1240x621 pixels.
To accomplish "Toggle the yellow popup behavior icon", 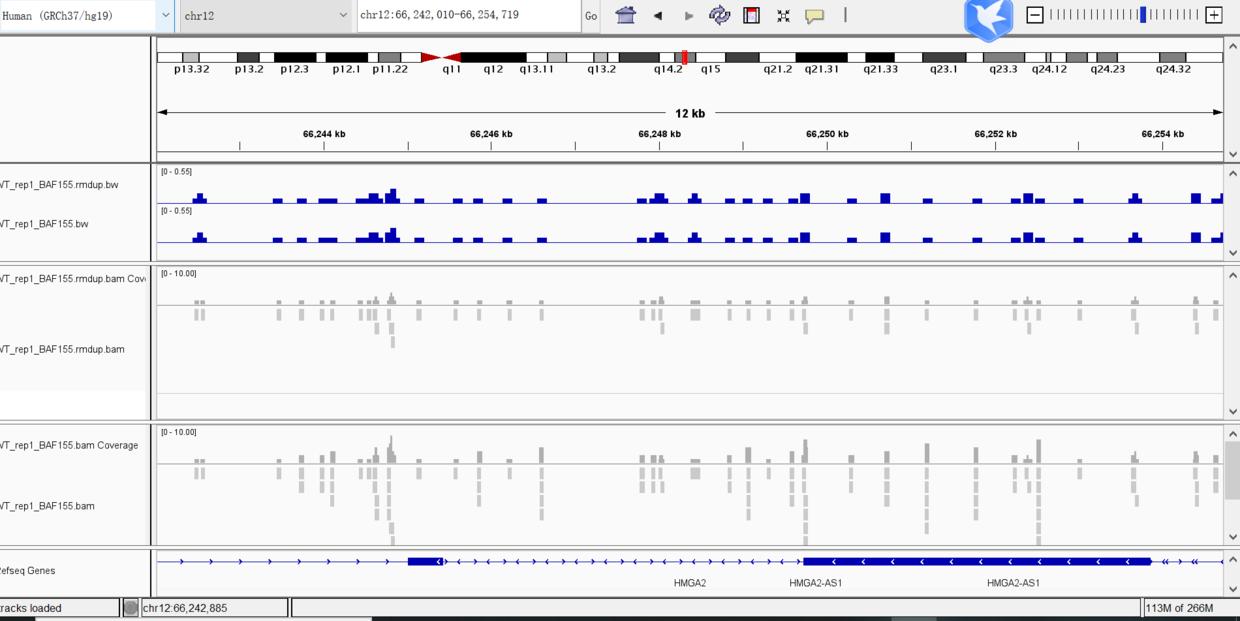I will click(x=813, y=15).
